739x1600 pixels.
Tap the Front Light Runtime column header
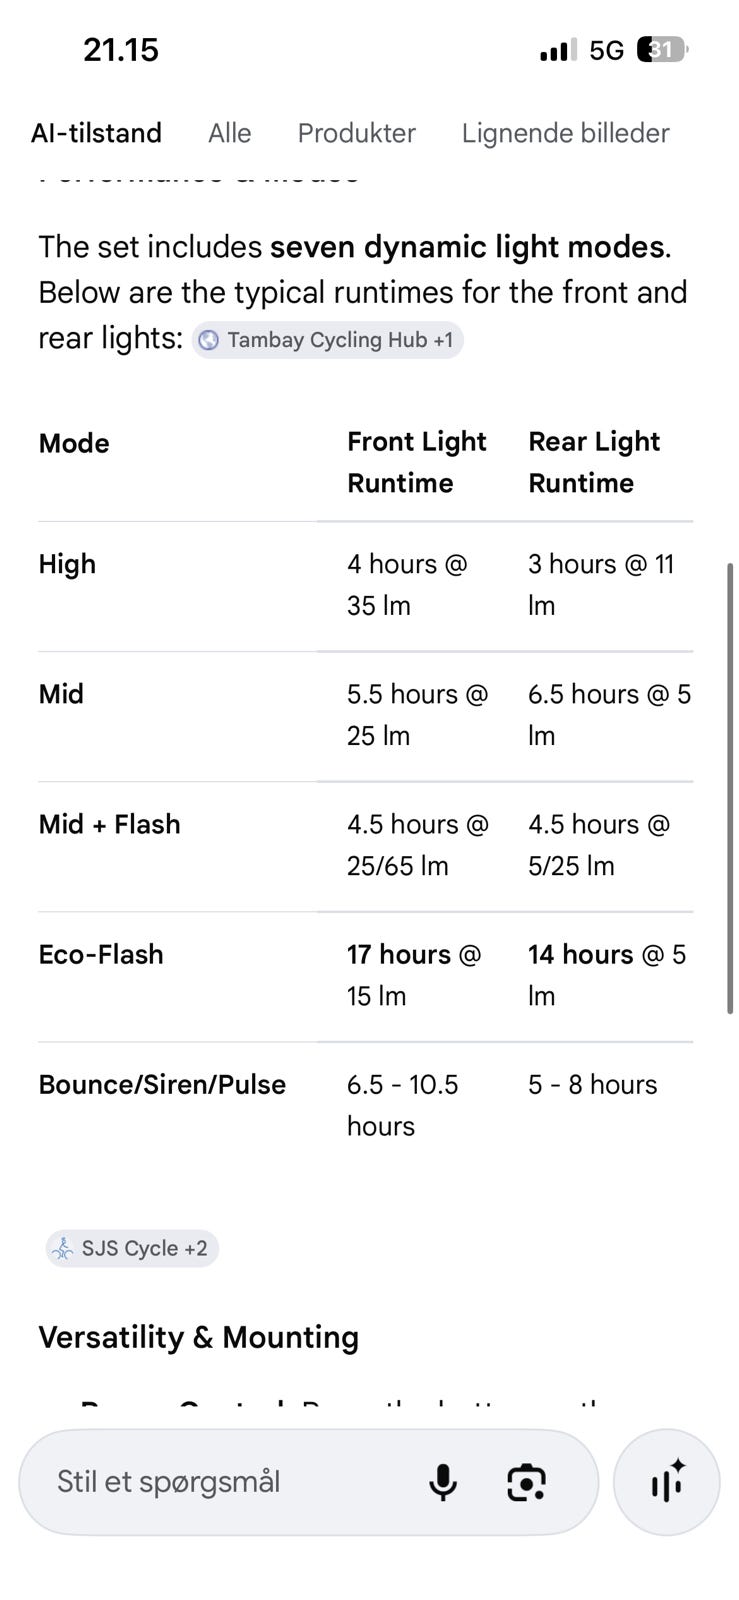pos(416,462)
